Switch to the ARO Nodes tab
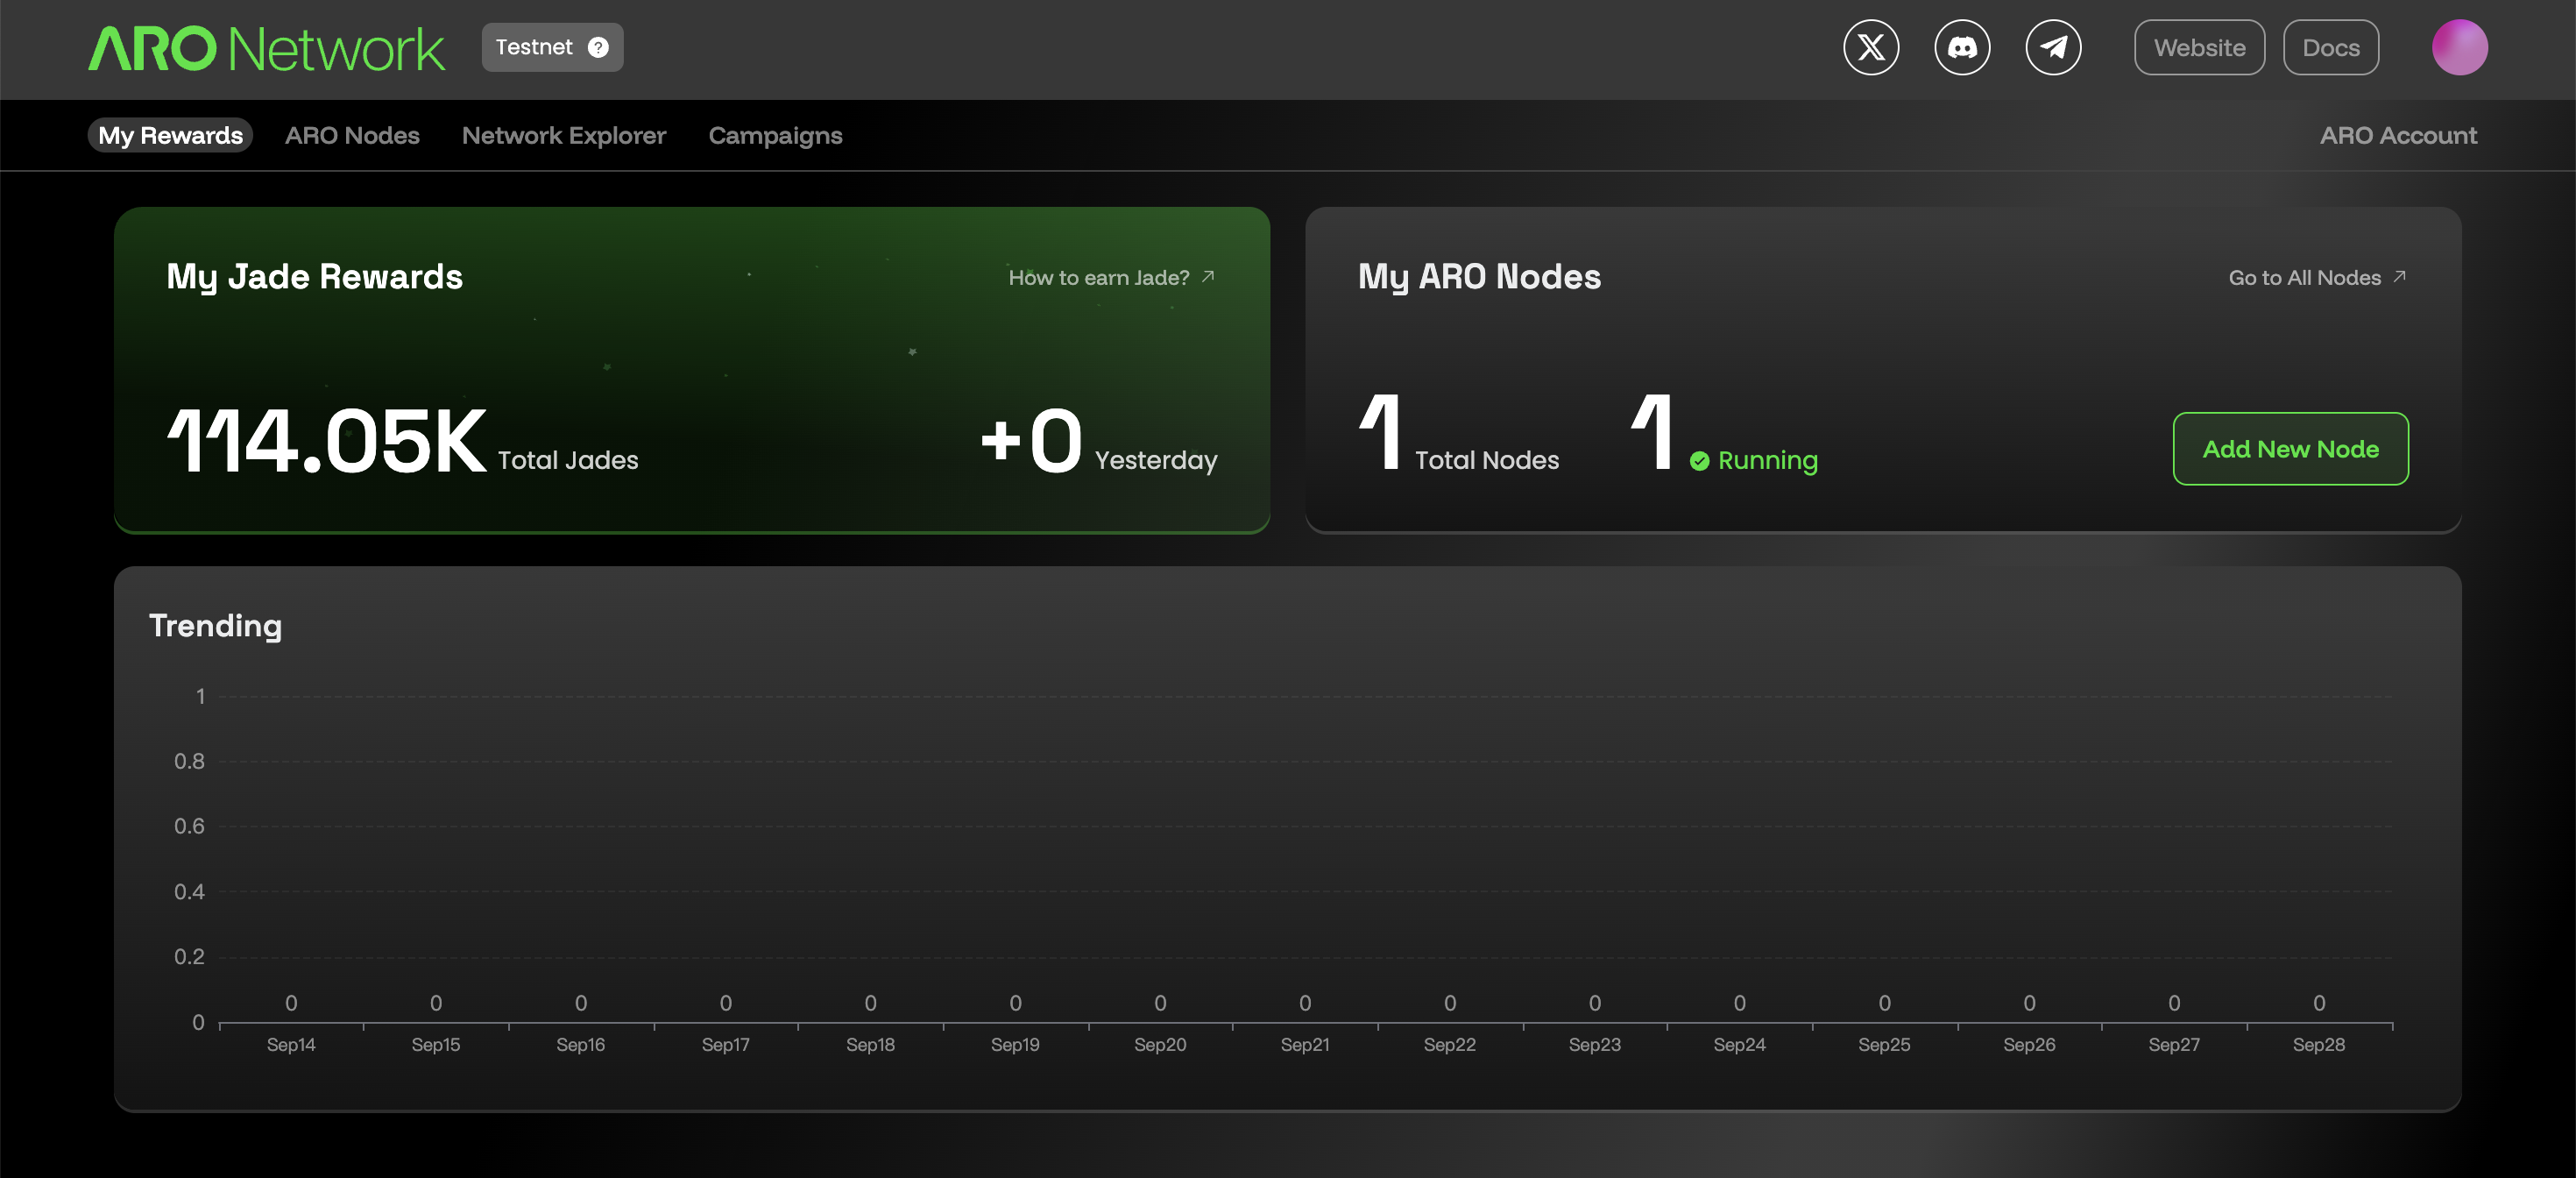 (352, 135)
